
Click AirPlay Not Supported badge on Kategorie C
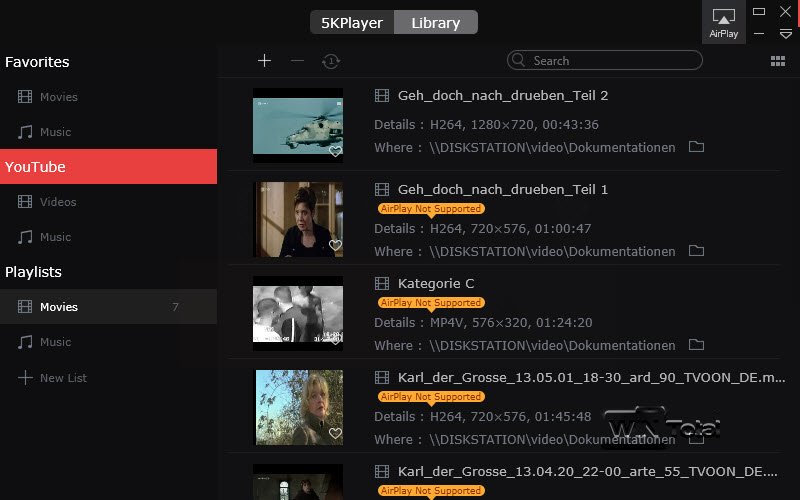[431, 303]
